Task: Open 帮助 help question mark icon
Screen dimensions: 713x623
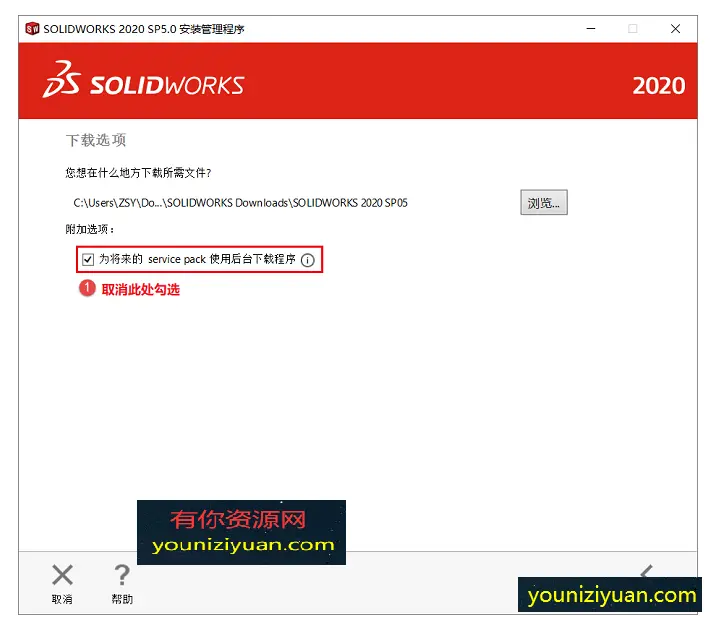Action: pos(122,575)
